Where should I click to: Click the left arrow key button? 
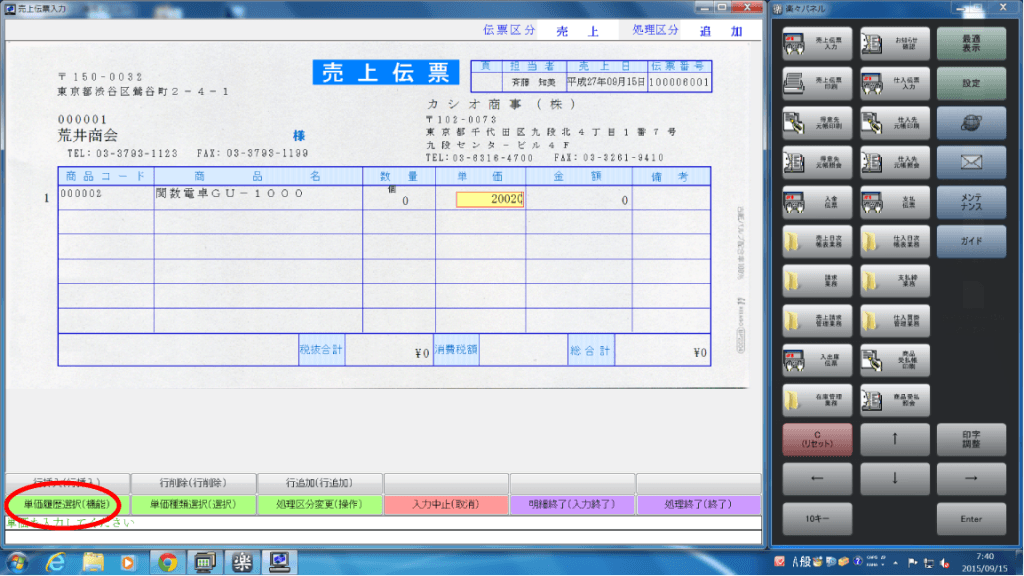(817, 479)
